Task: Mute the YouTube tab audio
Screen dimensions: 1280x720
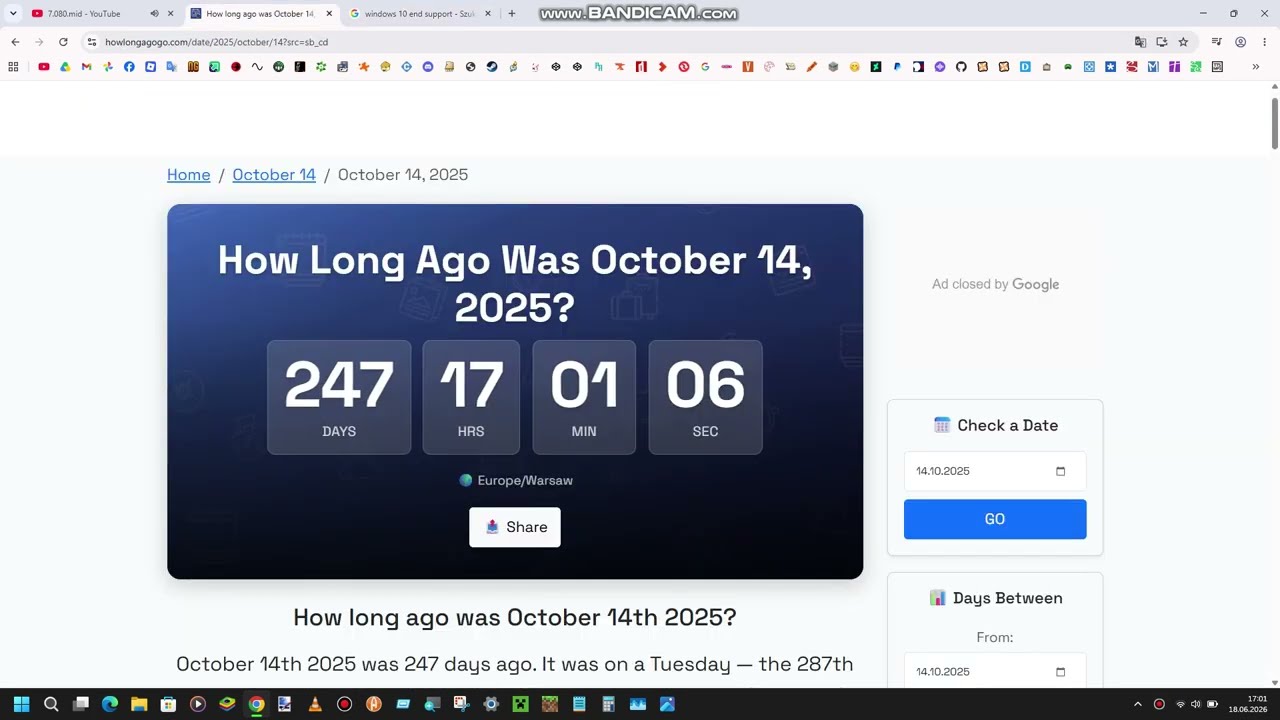Action: (x=154, y=14)
